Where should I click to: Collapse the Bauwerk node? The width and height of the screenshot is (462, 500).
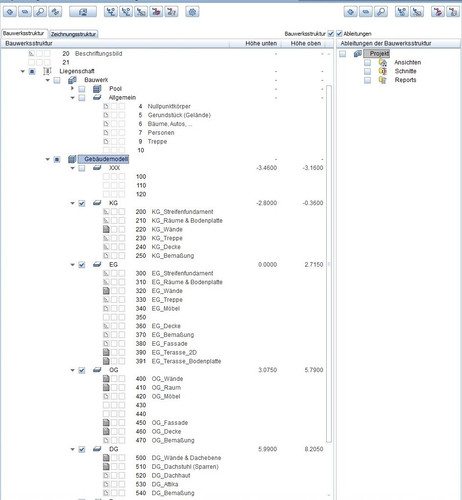[x=47, y=80]
